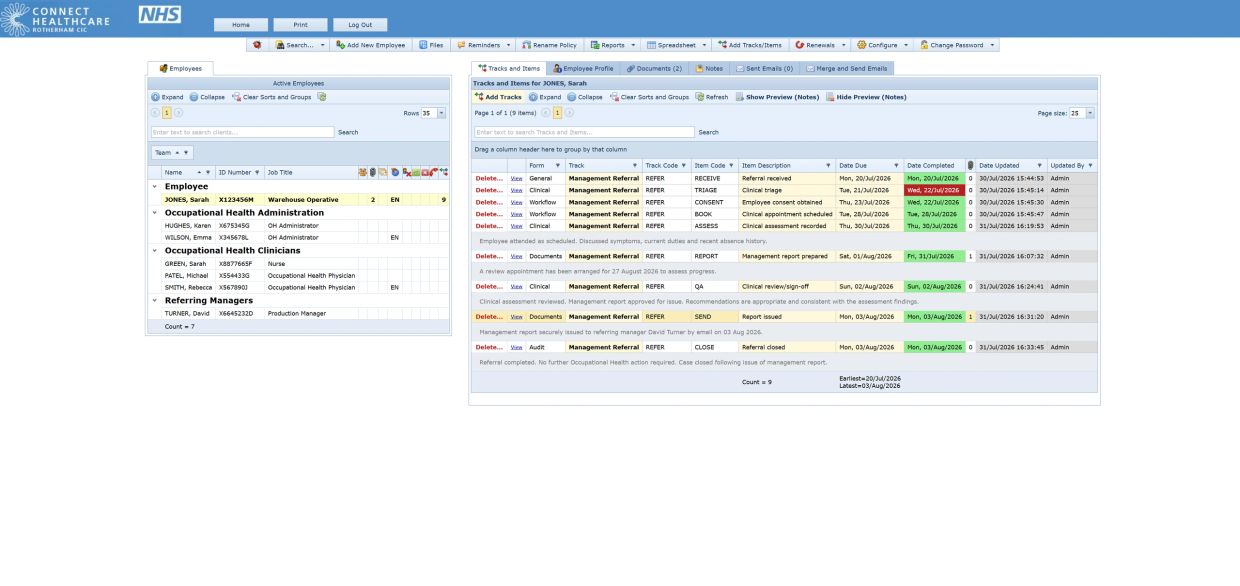Click the Add Tracks/Items toolbar button
The height and width of the screenshot is (586, 1240).
(x=750, y=45)
